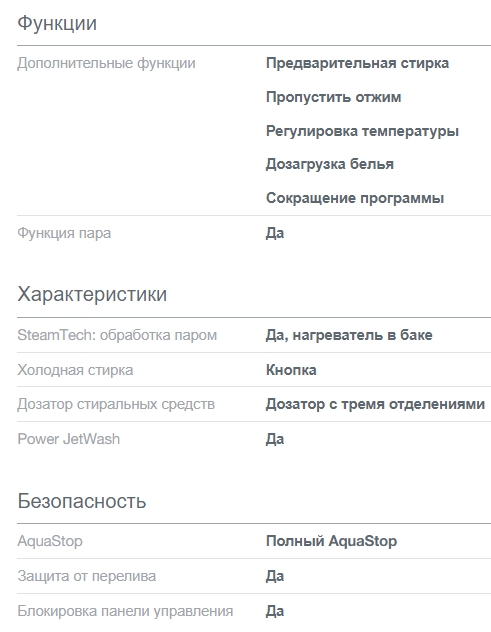Click the Power JetWash label
Viewport: 491px width, 632px height.
pos(69,439)
